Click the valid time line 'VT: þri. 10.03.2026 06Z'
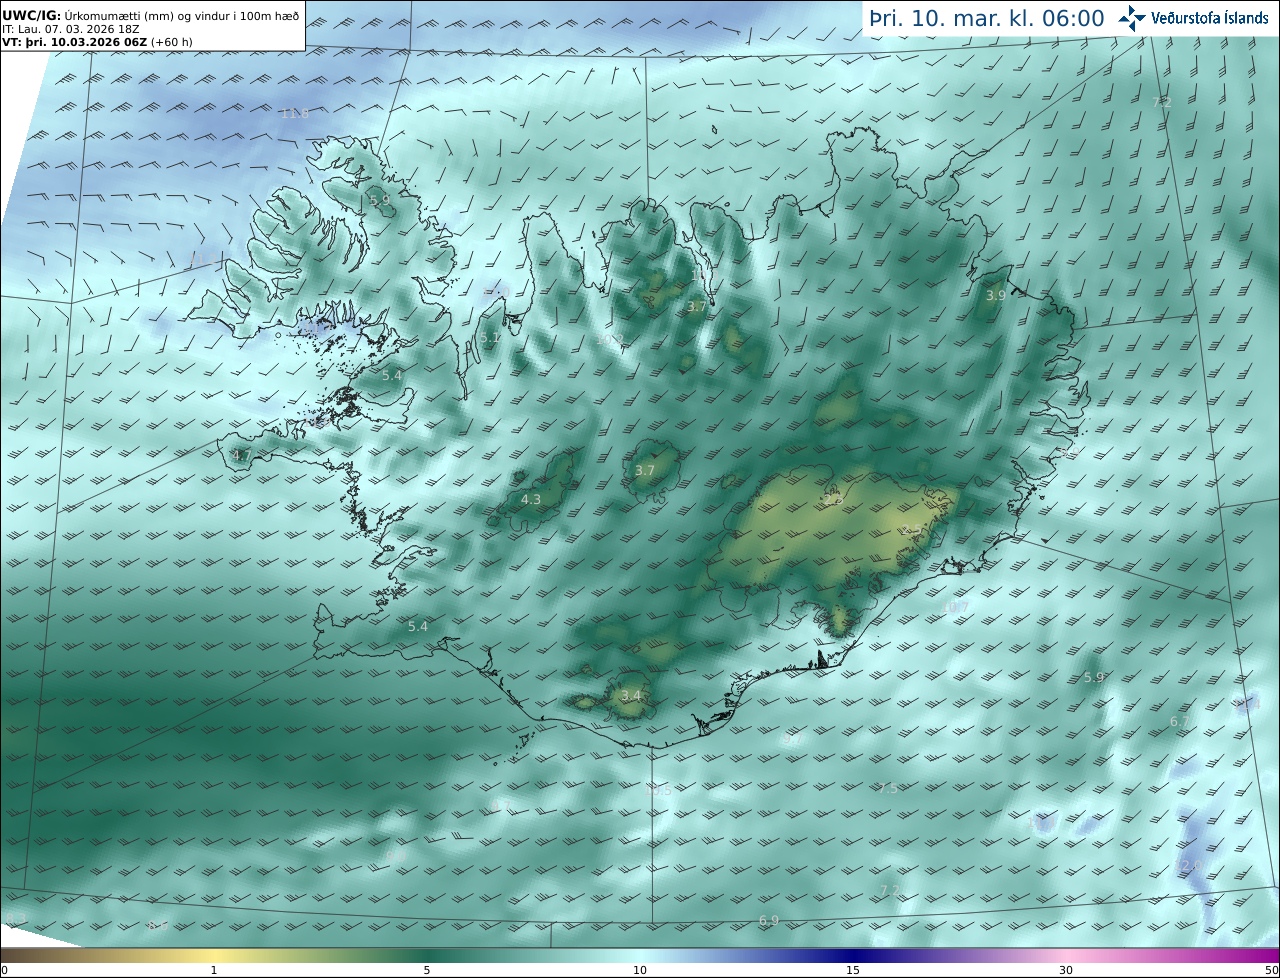The image size is (1280, 978). point(75,42)
